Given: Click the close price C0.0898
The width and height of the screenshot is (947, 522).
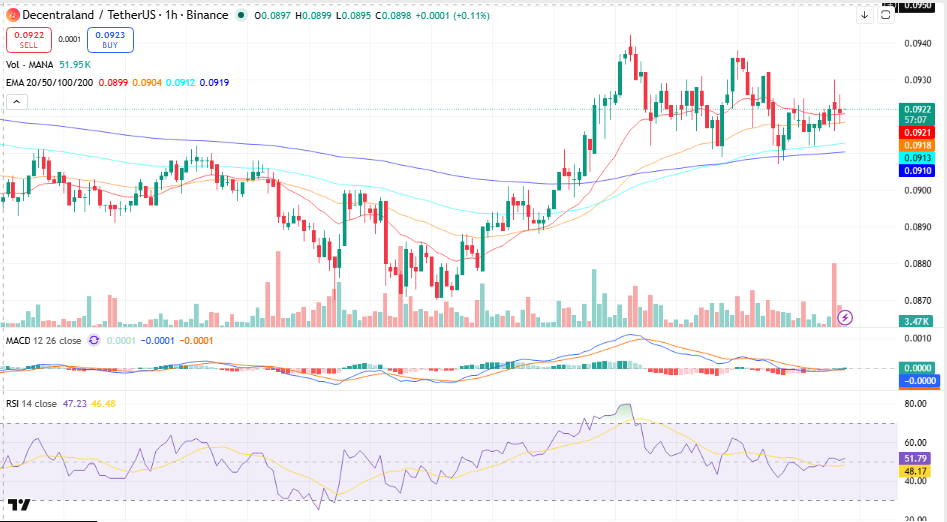Looking at the screenshot, I should 393,16.
